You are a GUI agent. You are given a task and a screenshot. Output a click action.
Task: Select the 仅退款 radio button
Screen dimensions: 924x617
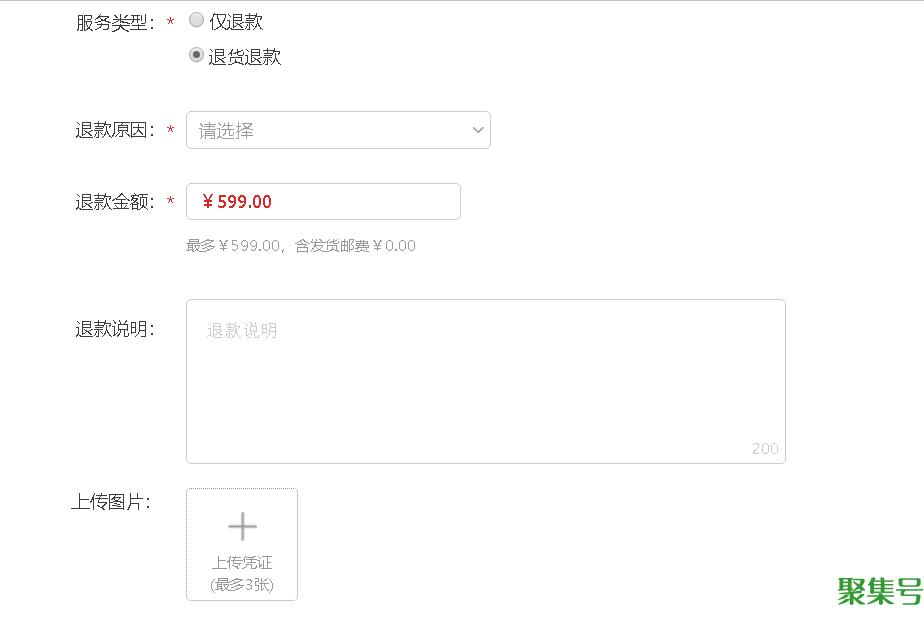point(196,20)
